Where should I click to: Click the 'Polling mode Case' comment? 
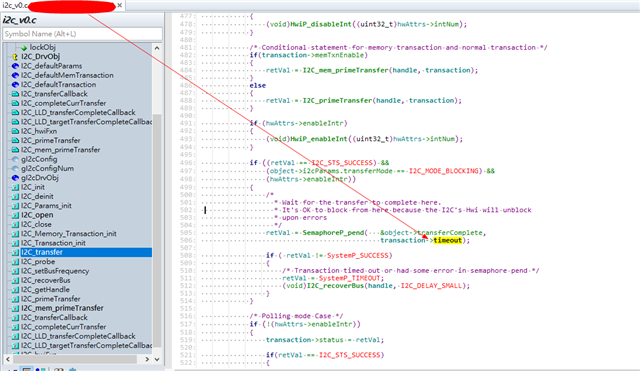(296, 316)
